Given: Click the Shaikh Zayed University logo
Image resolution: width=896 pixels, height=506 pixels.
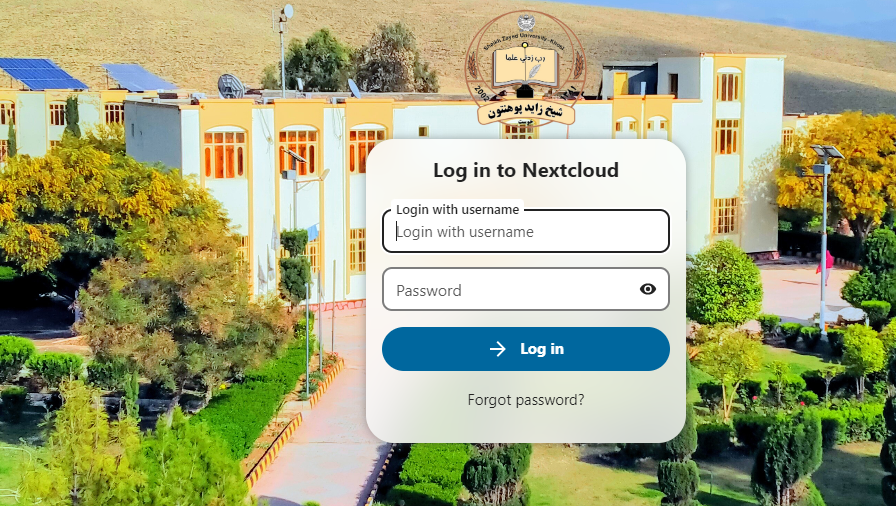Looking at the screenshot, I should coord(525,70).
